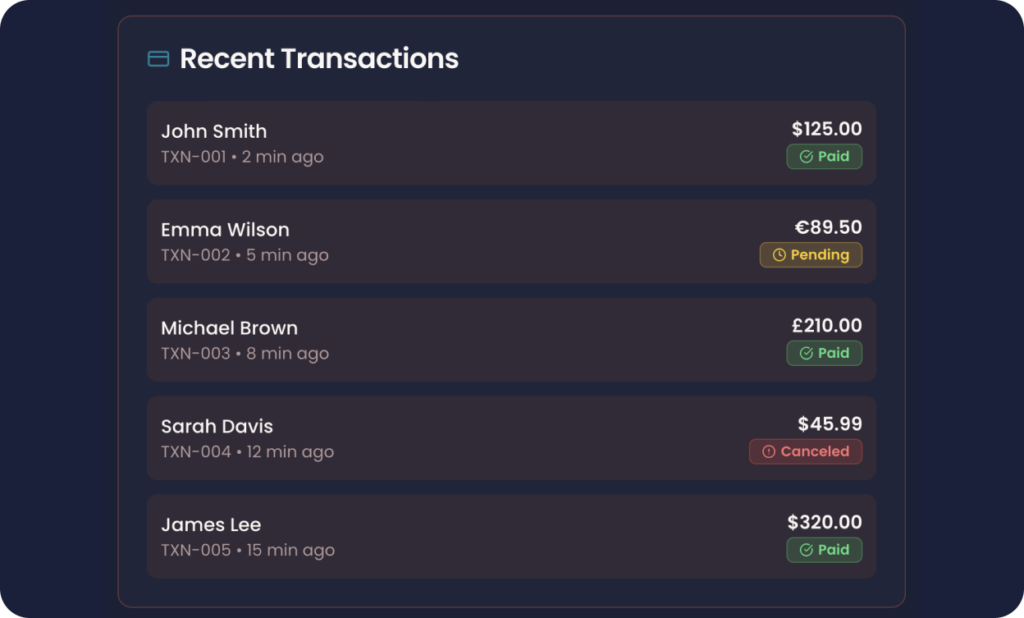The height and width of the screenshot is (618, 1024).
Task: Click the €89.50 amount
Action: (x=828, y=227)
